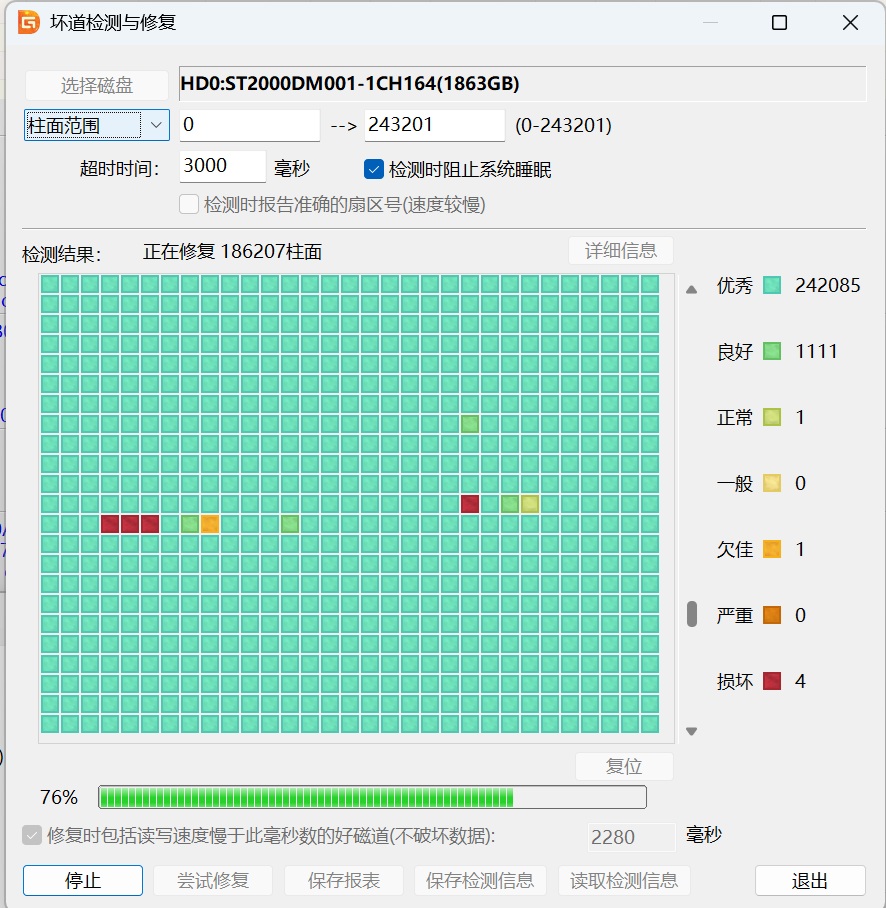
Task: Click the 退出 button
Action: point(810,881)
